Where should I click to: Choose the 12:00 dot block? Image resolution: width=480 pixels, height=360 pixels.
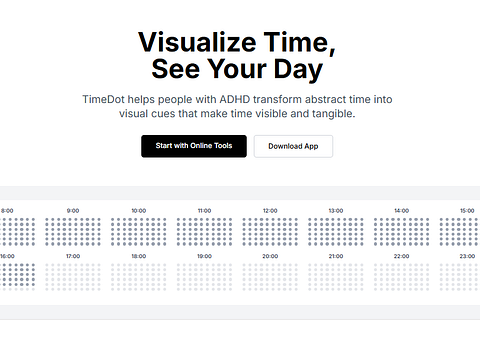[x=270, y=232]
